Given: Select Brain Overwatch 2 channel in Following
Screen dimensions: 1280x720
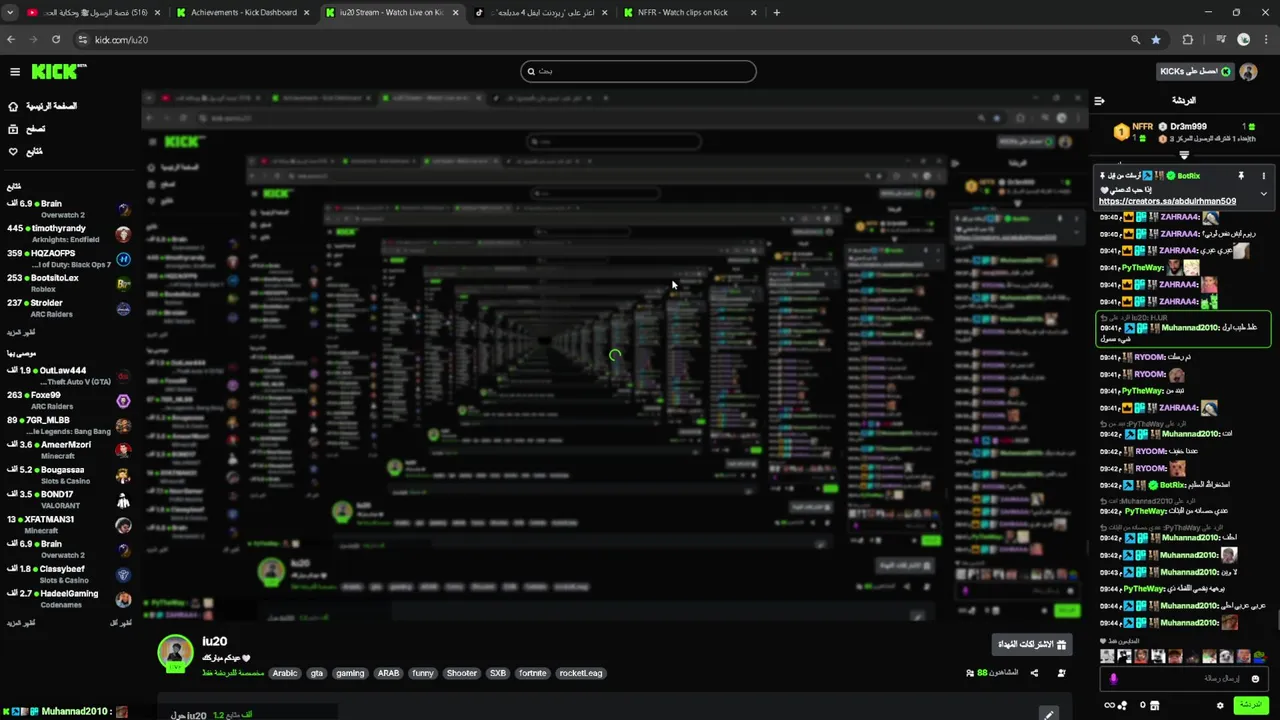Looking at the screenshot, I should (68, 209).
